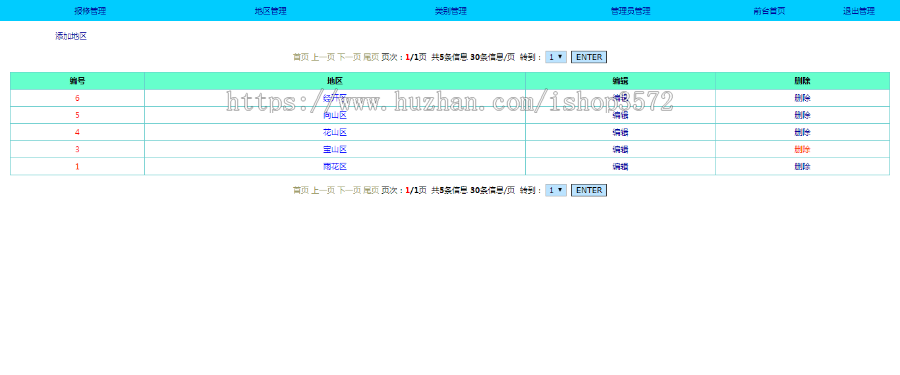Go to 前台首页 from the nav bar

769,11
